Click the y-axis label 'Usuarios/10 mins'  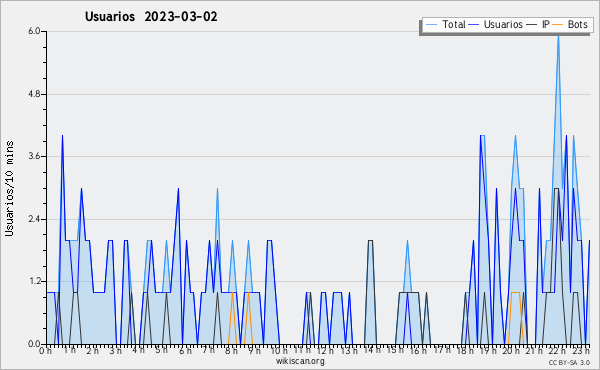point(9,189)
